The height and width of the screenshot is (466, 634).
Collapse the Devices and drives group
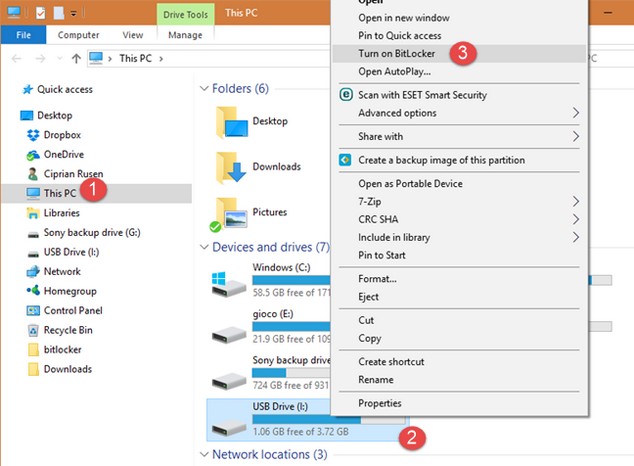(205, 247)
